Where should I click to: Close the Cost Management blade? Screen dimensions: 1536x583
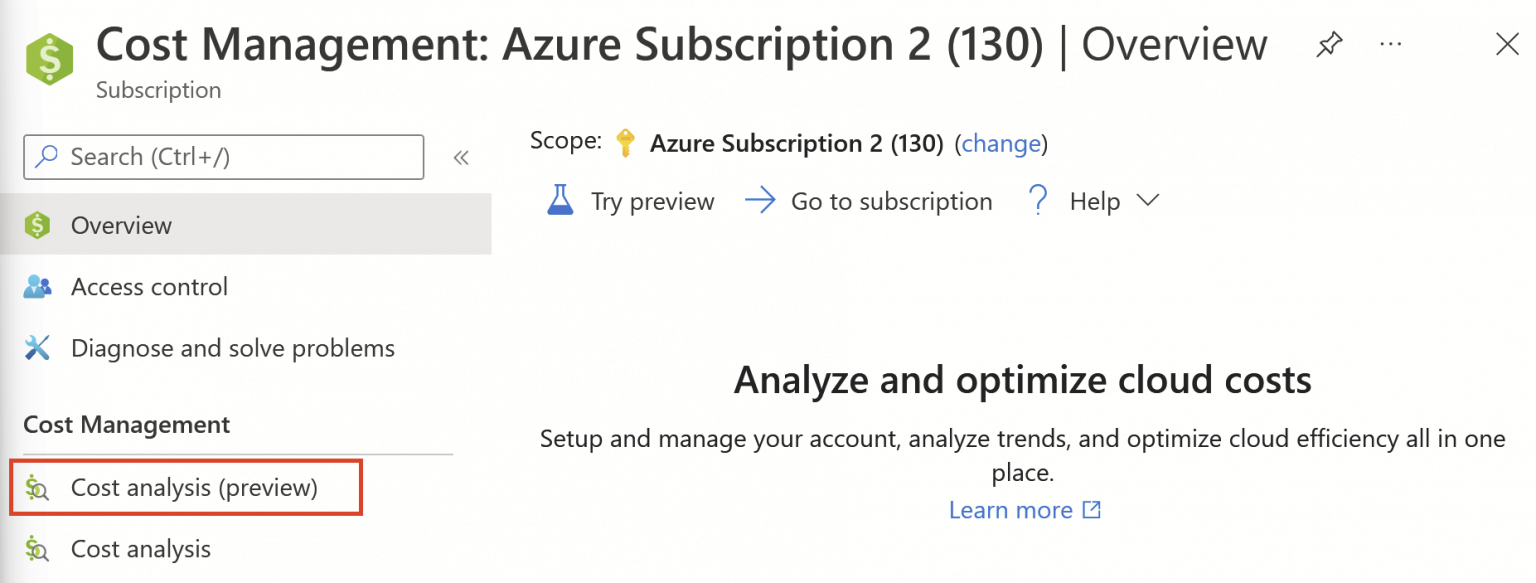(1507, 44)
